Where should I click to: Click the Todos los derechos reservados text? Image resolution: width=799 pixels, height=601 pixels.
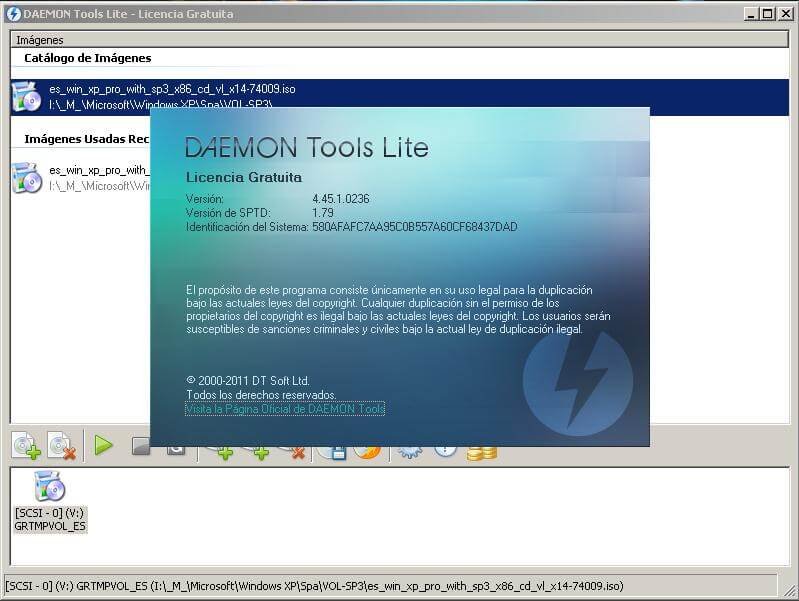coord(261,395)
